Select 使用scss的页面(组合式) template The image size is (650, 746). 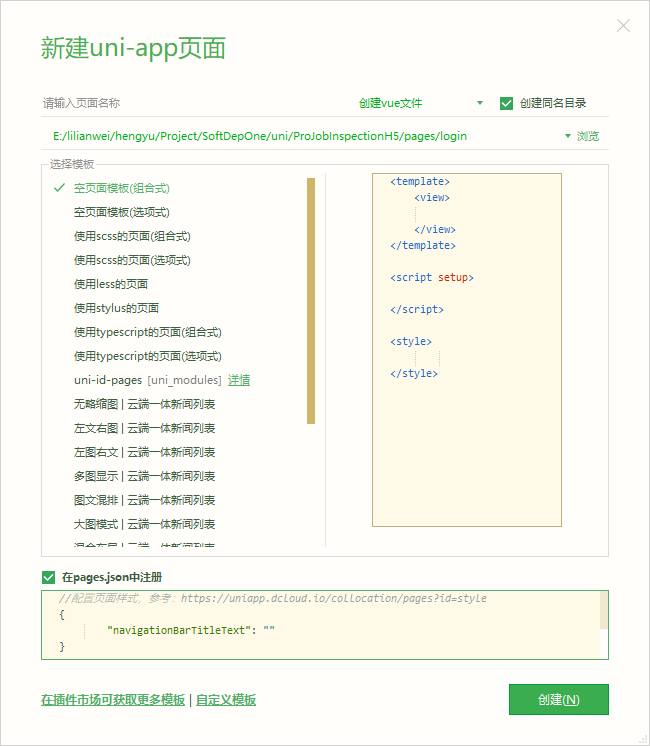point(132,236)
